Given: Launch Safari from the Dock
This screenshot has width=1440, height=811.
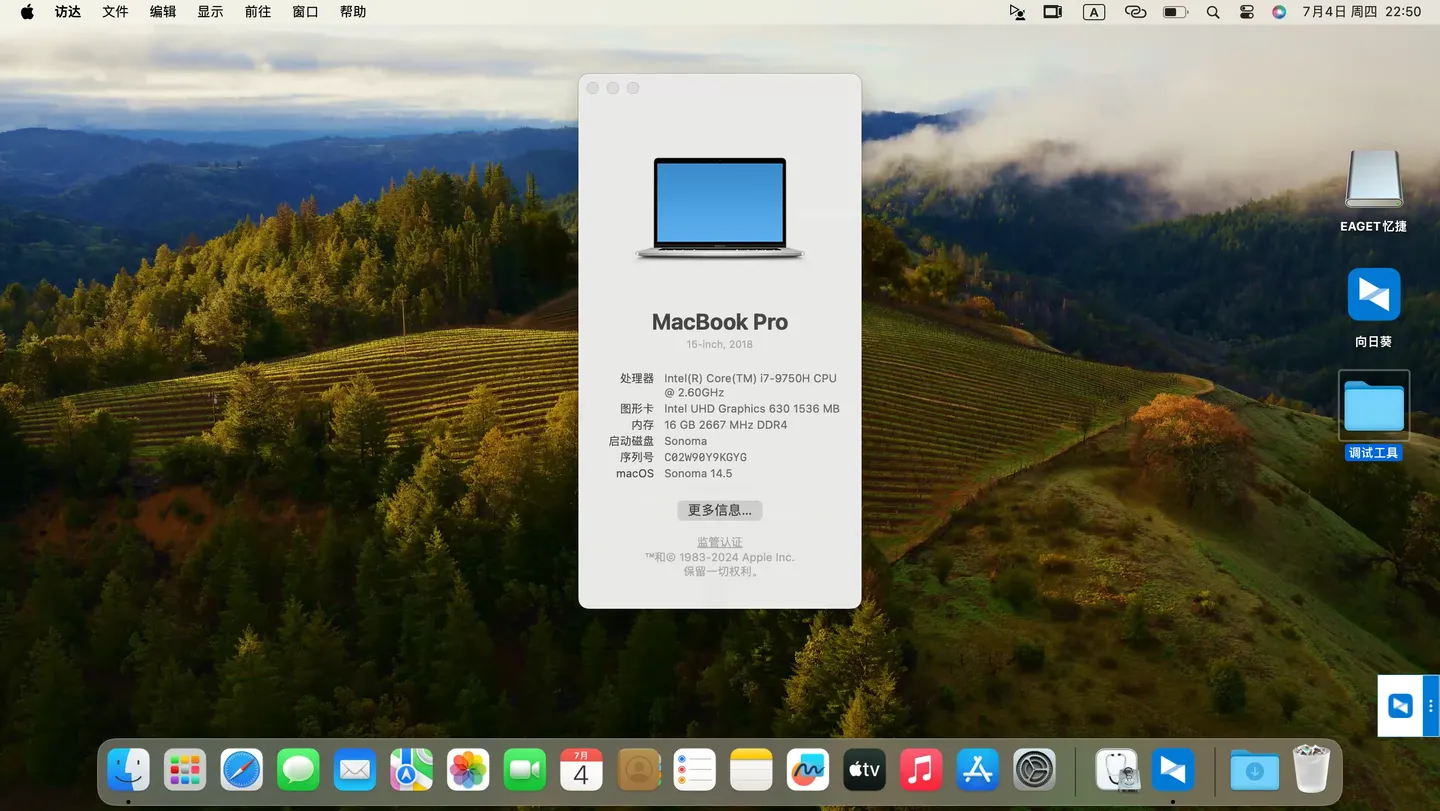Looking at the screenshot, I should pos(241,770).
